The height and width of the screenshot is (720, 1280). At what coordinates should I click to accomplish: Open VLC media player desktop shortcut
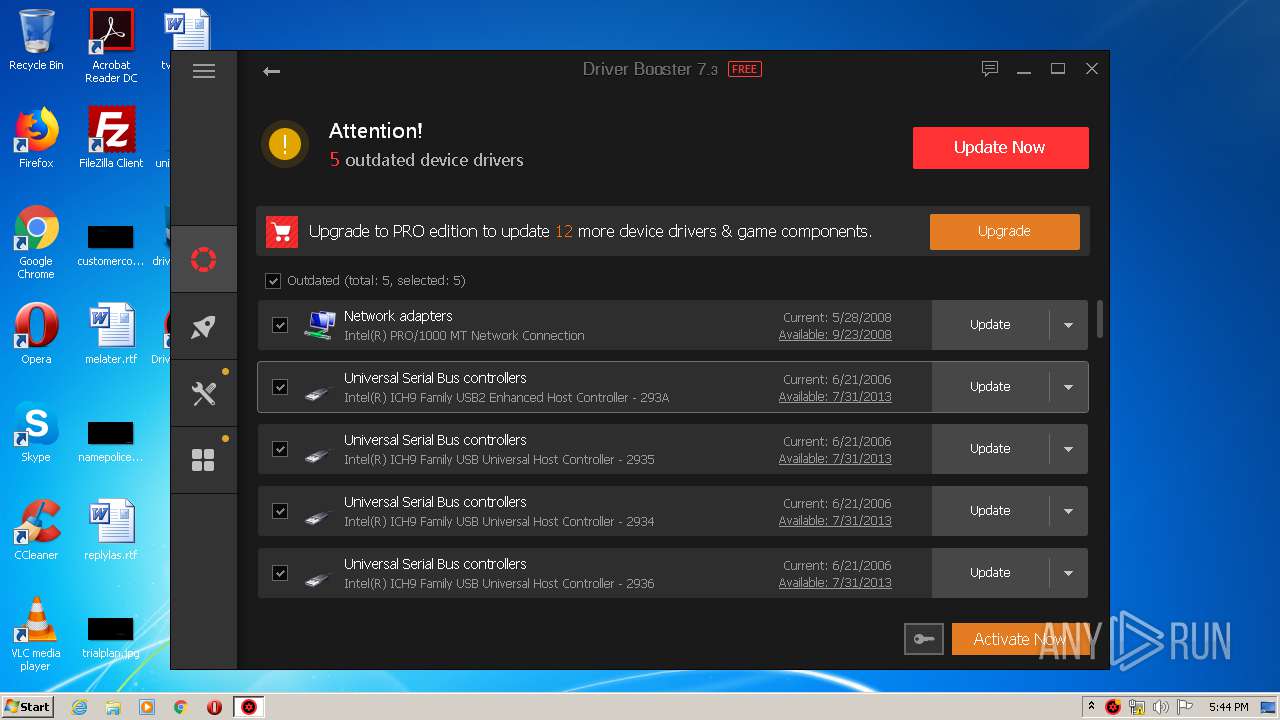(36, 634)
